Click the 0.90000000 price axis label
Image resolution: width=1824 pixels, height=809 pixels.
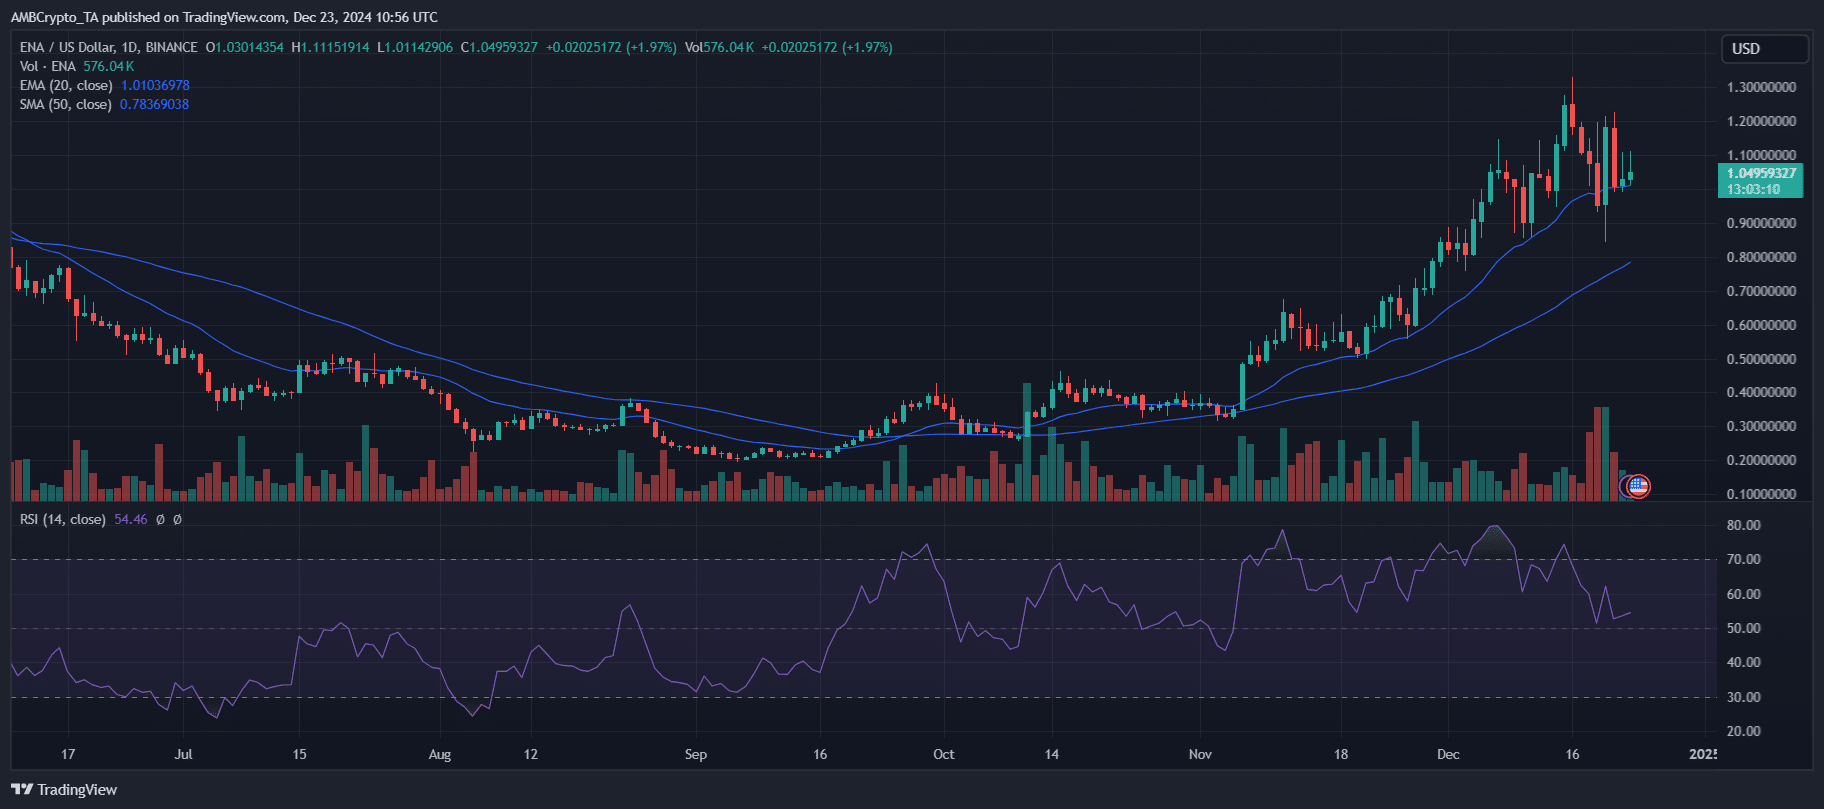[x=1761, y=223]
